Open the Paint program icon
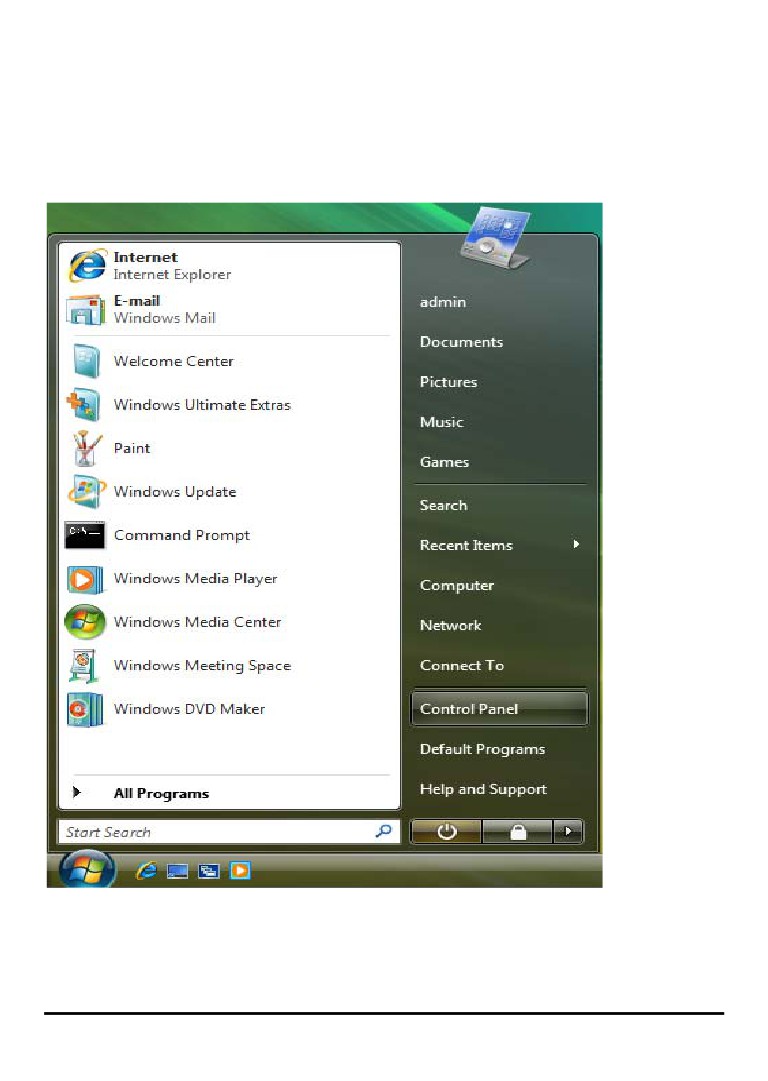Screen dimensions: 768x1081 point(86,448)
